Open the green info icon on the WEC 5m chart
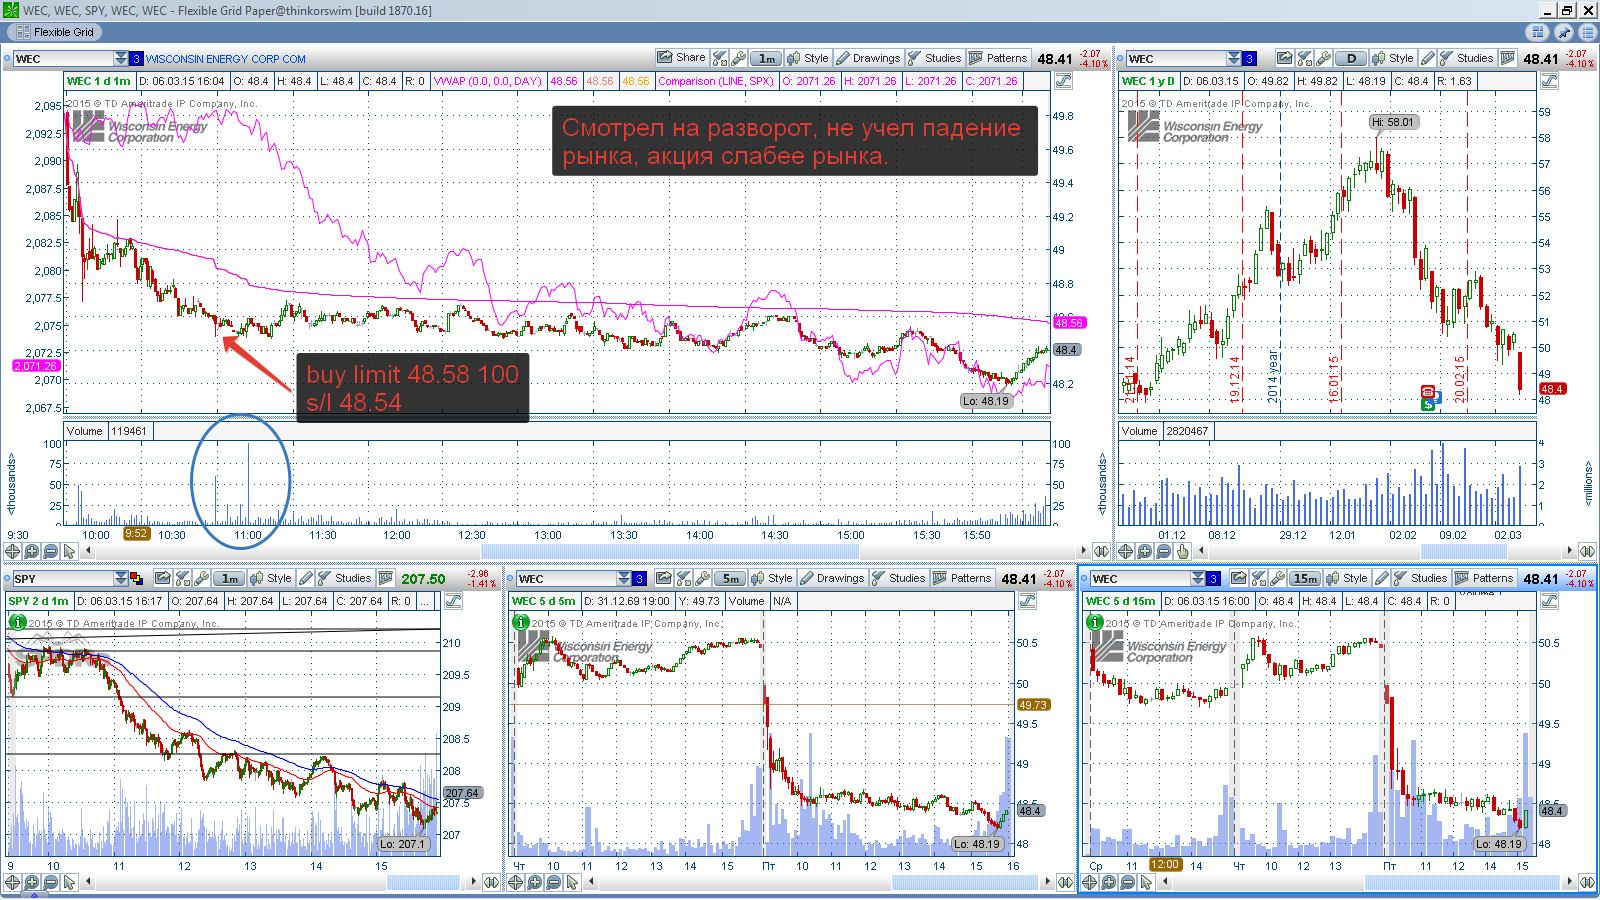The image size is (1600, 900). pos(520,622)
